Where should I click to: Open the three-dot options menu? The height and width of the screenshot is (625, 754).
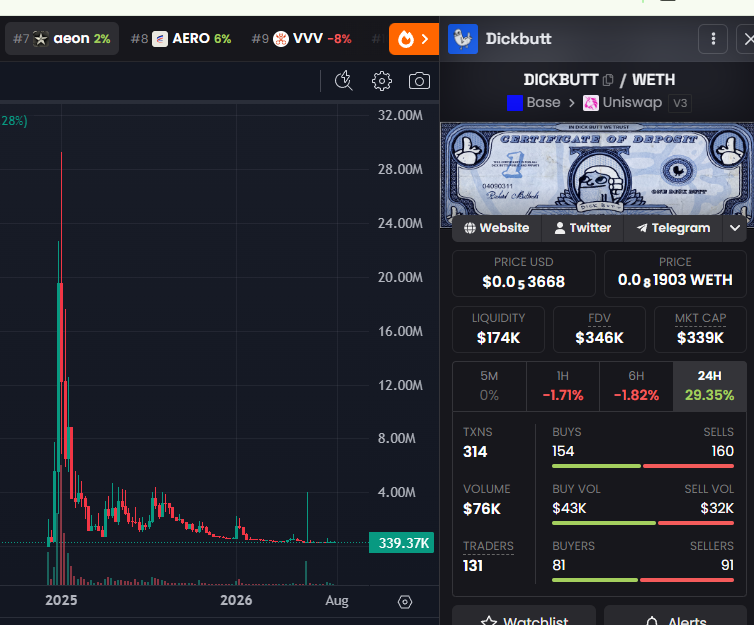(x=713, y=39)
